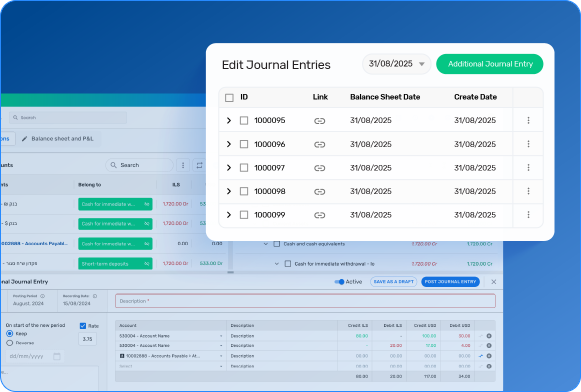
Task: Collapse the Cash for immediate withdrawal row
Action: click(x=277, y=264)
